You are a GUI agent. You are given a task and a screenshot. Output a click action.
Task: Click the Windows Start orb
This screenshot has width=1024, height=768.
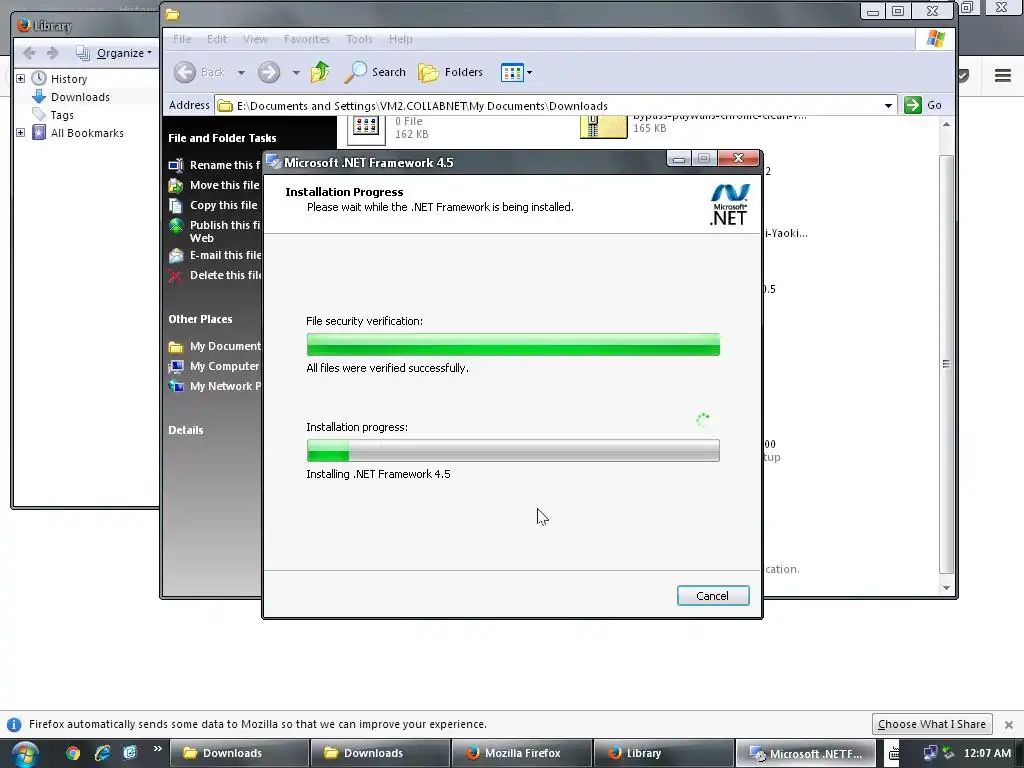point(25,754)
